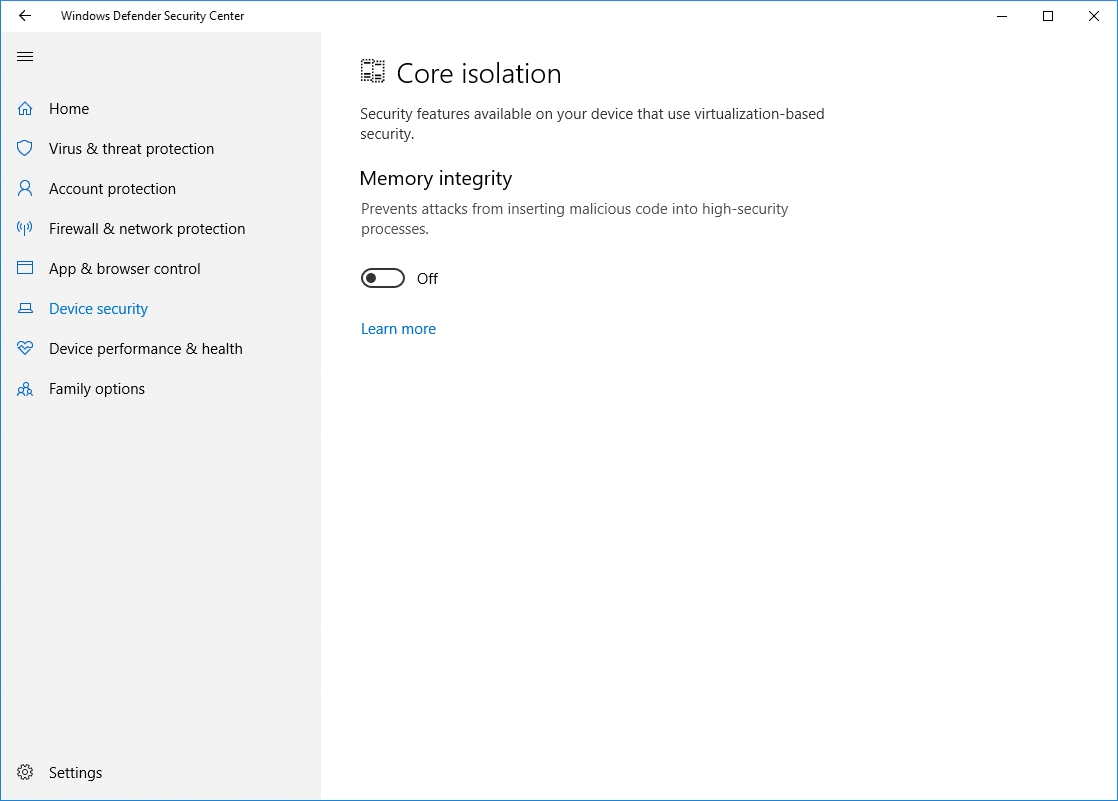Open App & browser control page
Screen dimensions: 1118x801
[x=125, y=269]
